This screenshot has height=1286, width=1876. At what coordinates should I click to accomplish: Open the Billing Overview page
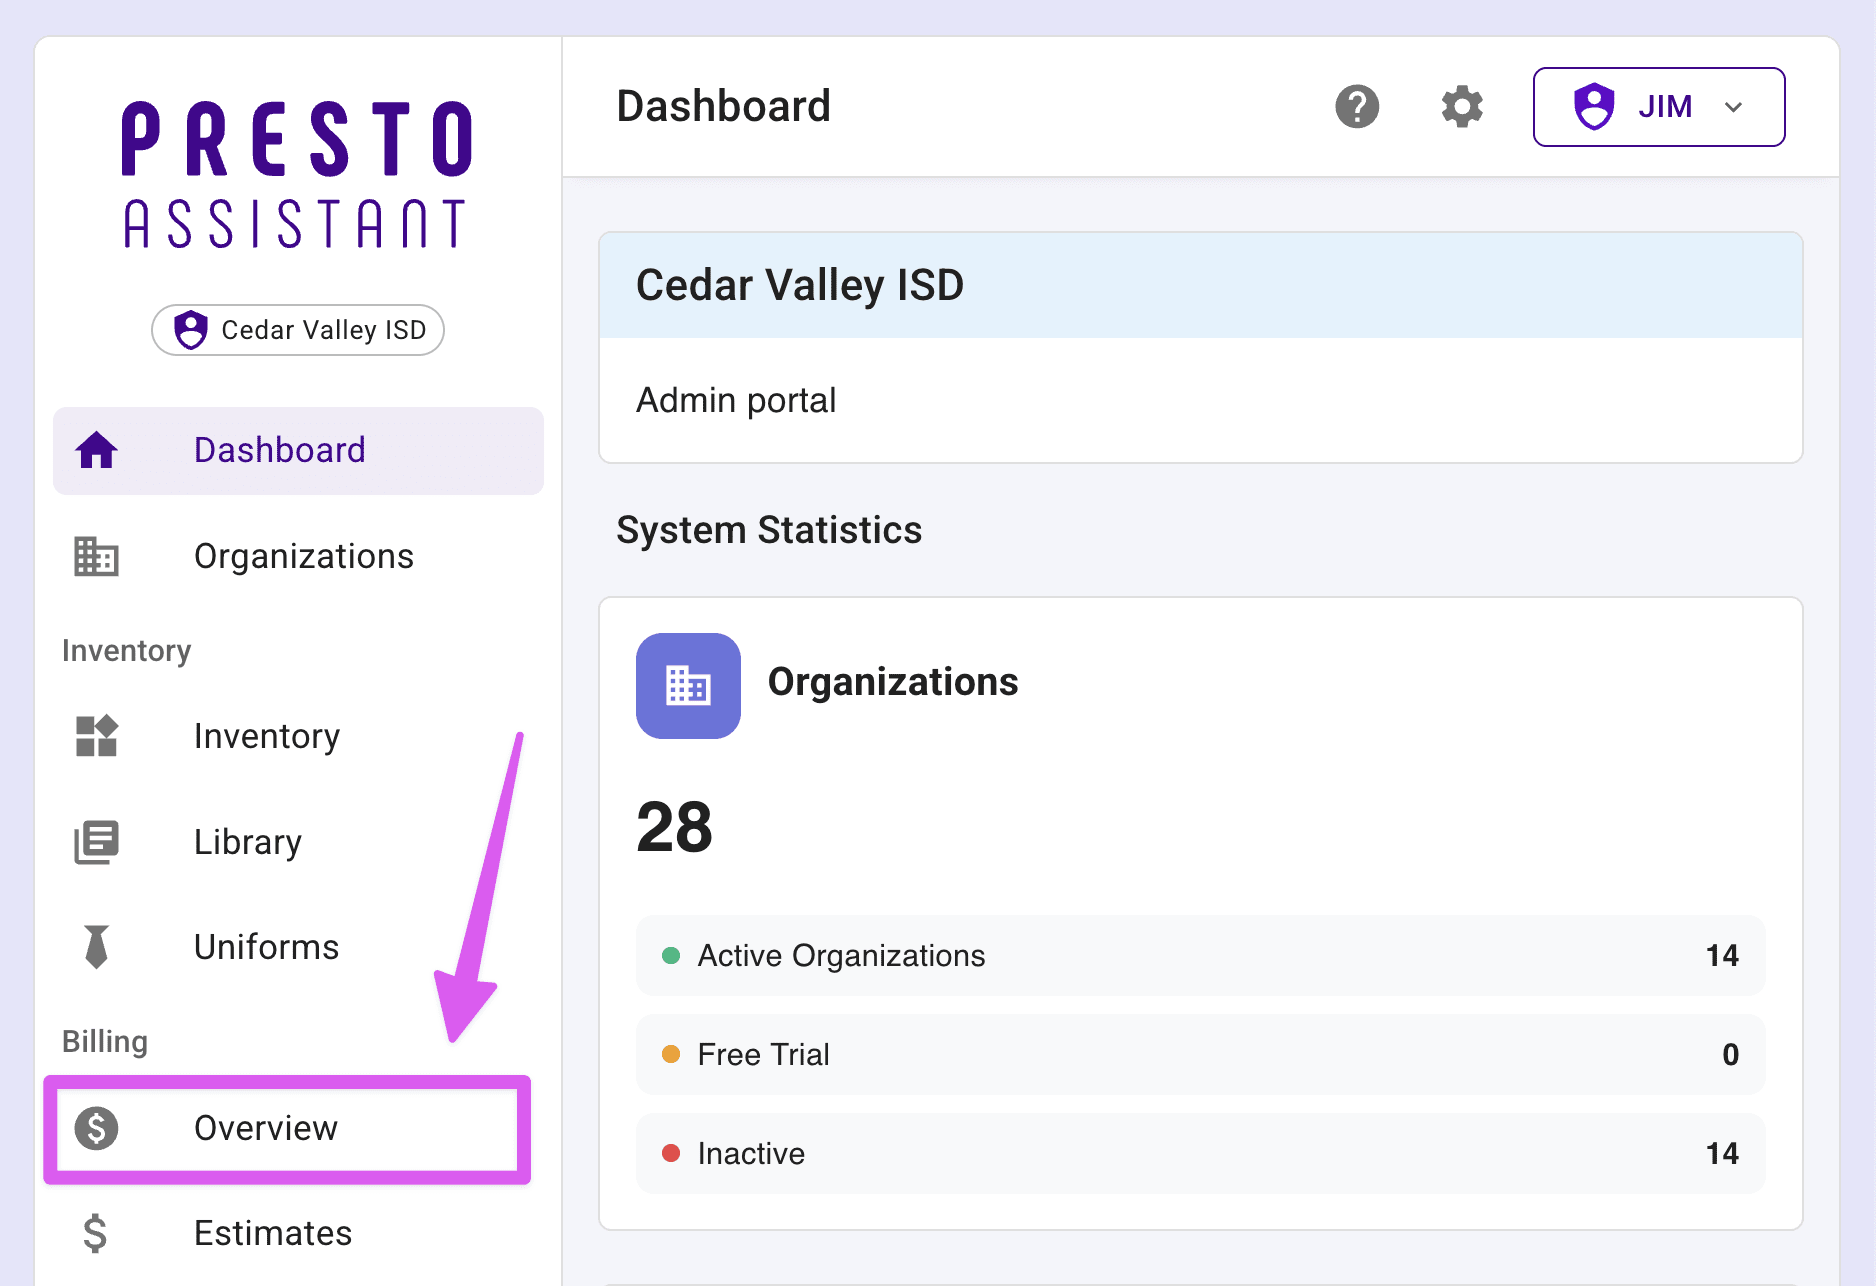pyautogui.click(x=266, y=1128)
